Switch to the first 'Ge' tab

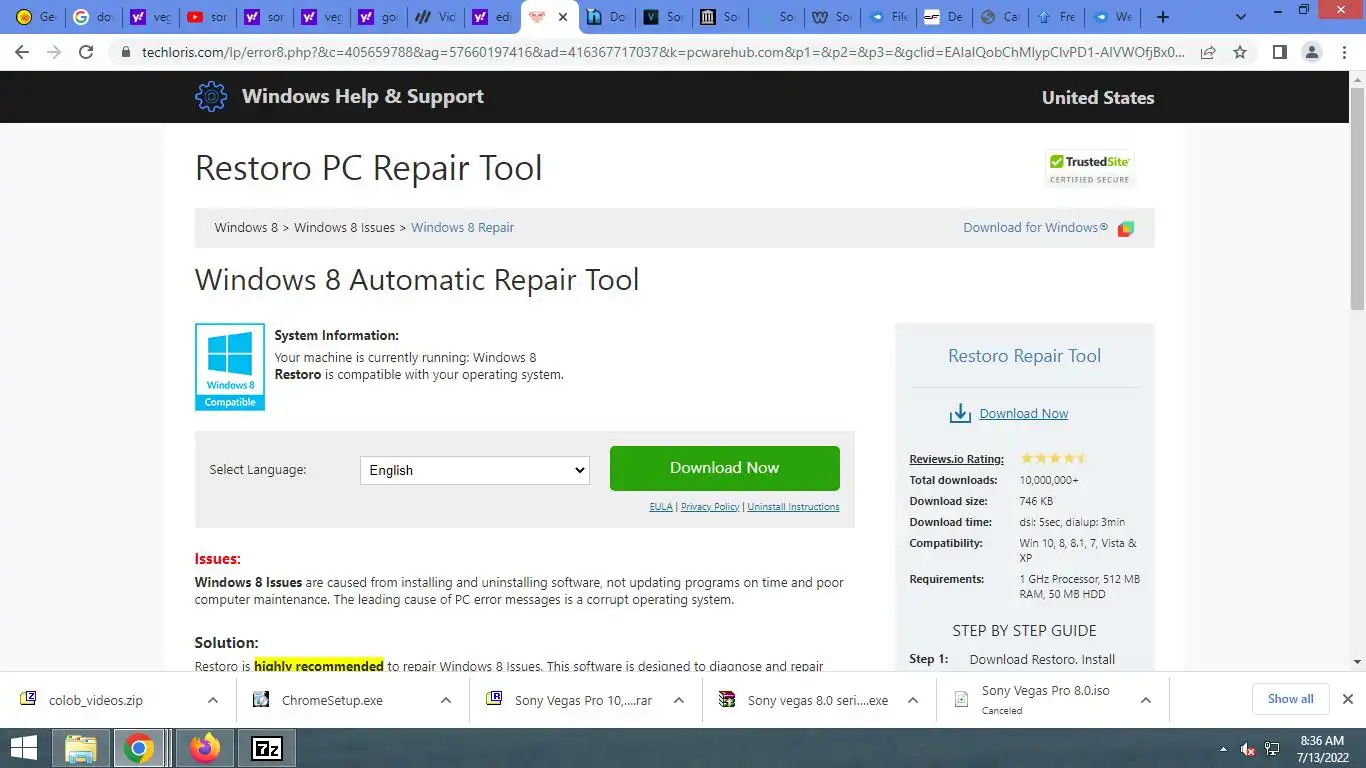click(x=35, y=17)
